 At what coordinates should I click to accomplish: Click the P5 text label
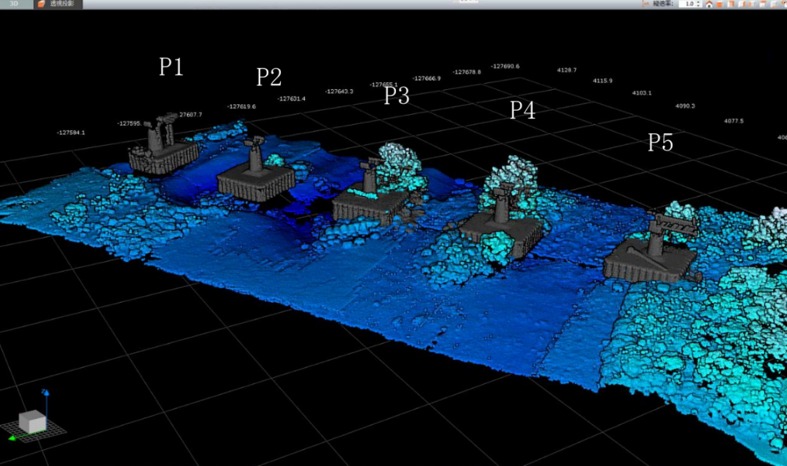(660, 142)
